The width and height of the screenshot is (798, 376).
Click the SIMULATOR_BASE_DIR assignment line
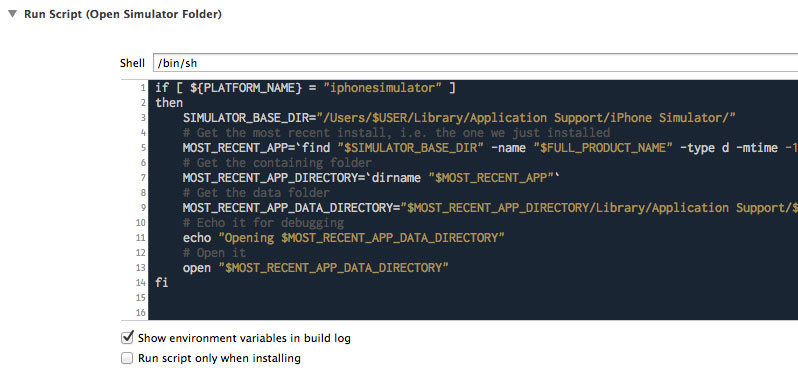(x=460, y=118)
